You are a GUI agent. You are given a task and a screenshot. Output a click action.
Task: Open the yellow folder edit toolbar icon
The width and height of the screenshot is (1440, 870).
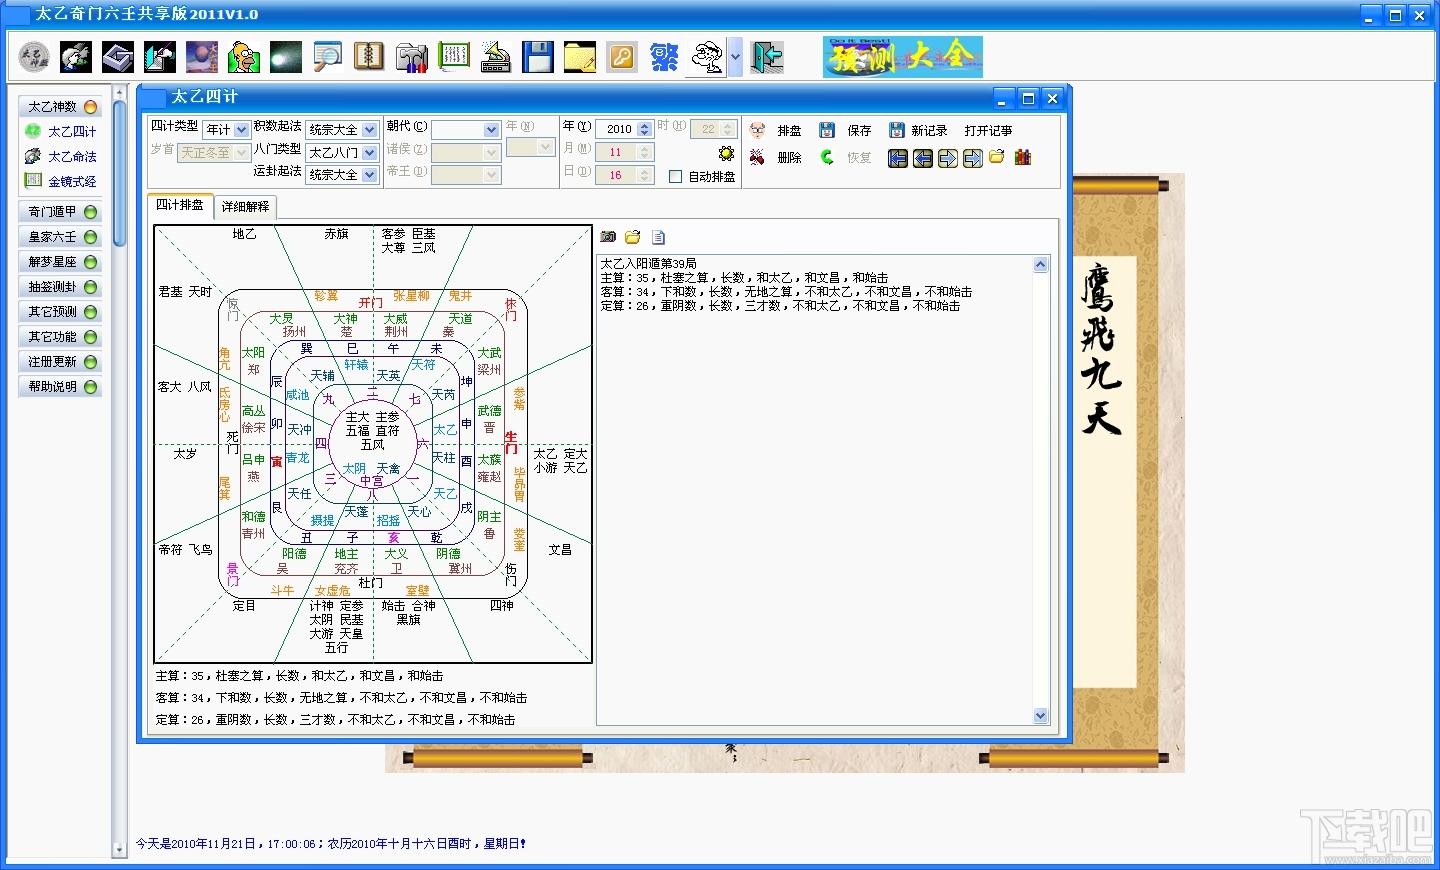pos(579,57)
